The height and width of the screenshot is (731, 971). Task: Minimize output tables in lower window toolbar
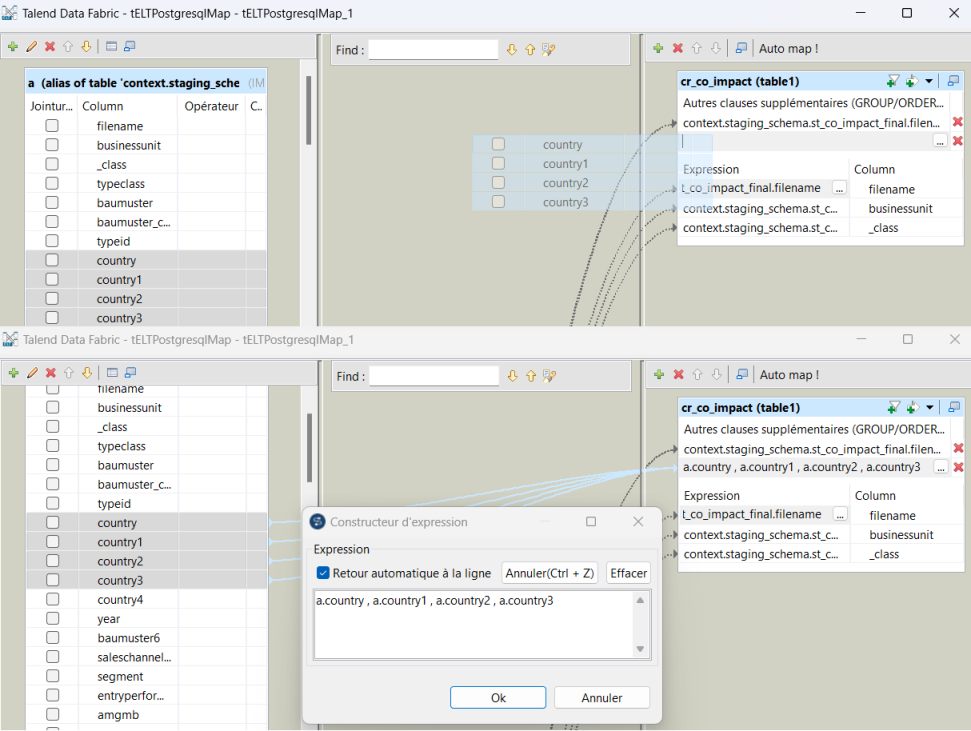tap(742, 375)
